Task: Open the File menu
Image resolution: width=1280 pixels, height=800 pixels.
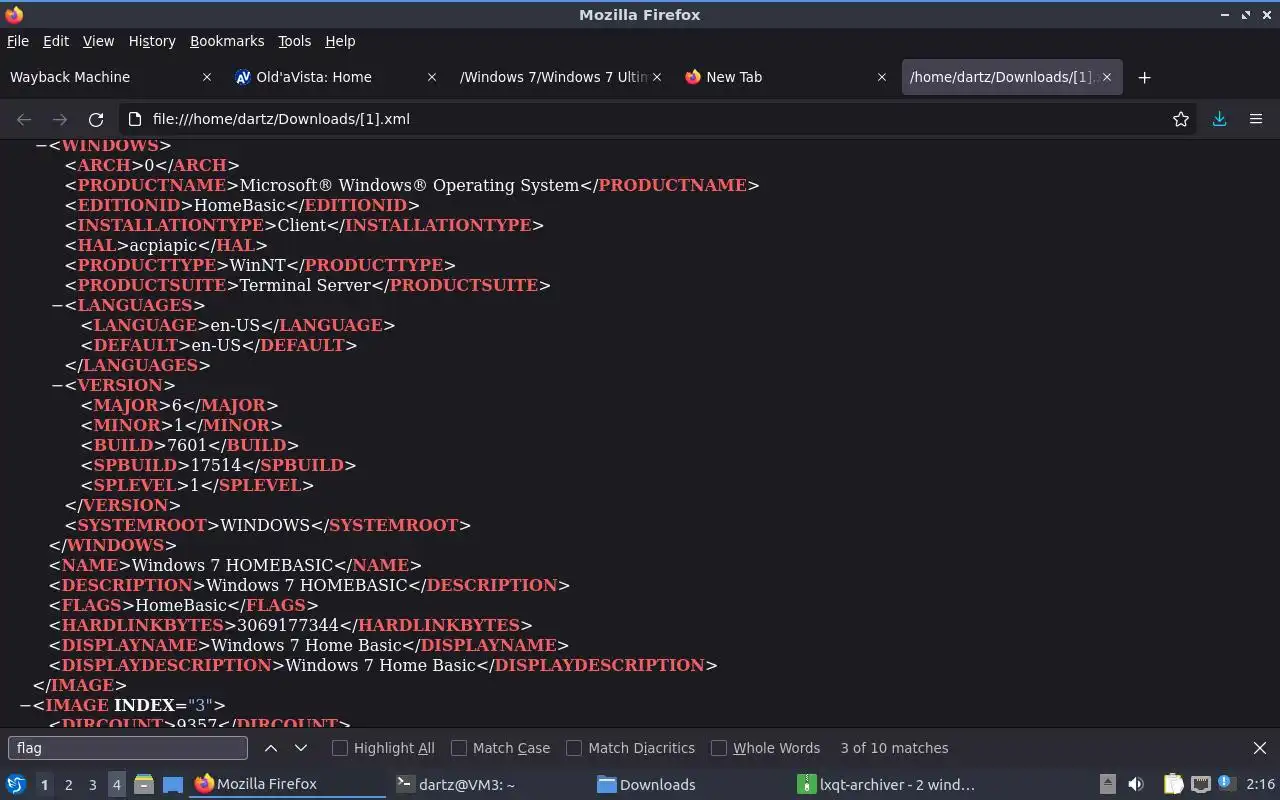Action: [18, 41]
